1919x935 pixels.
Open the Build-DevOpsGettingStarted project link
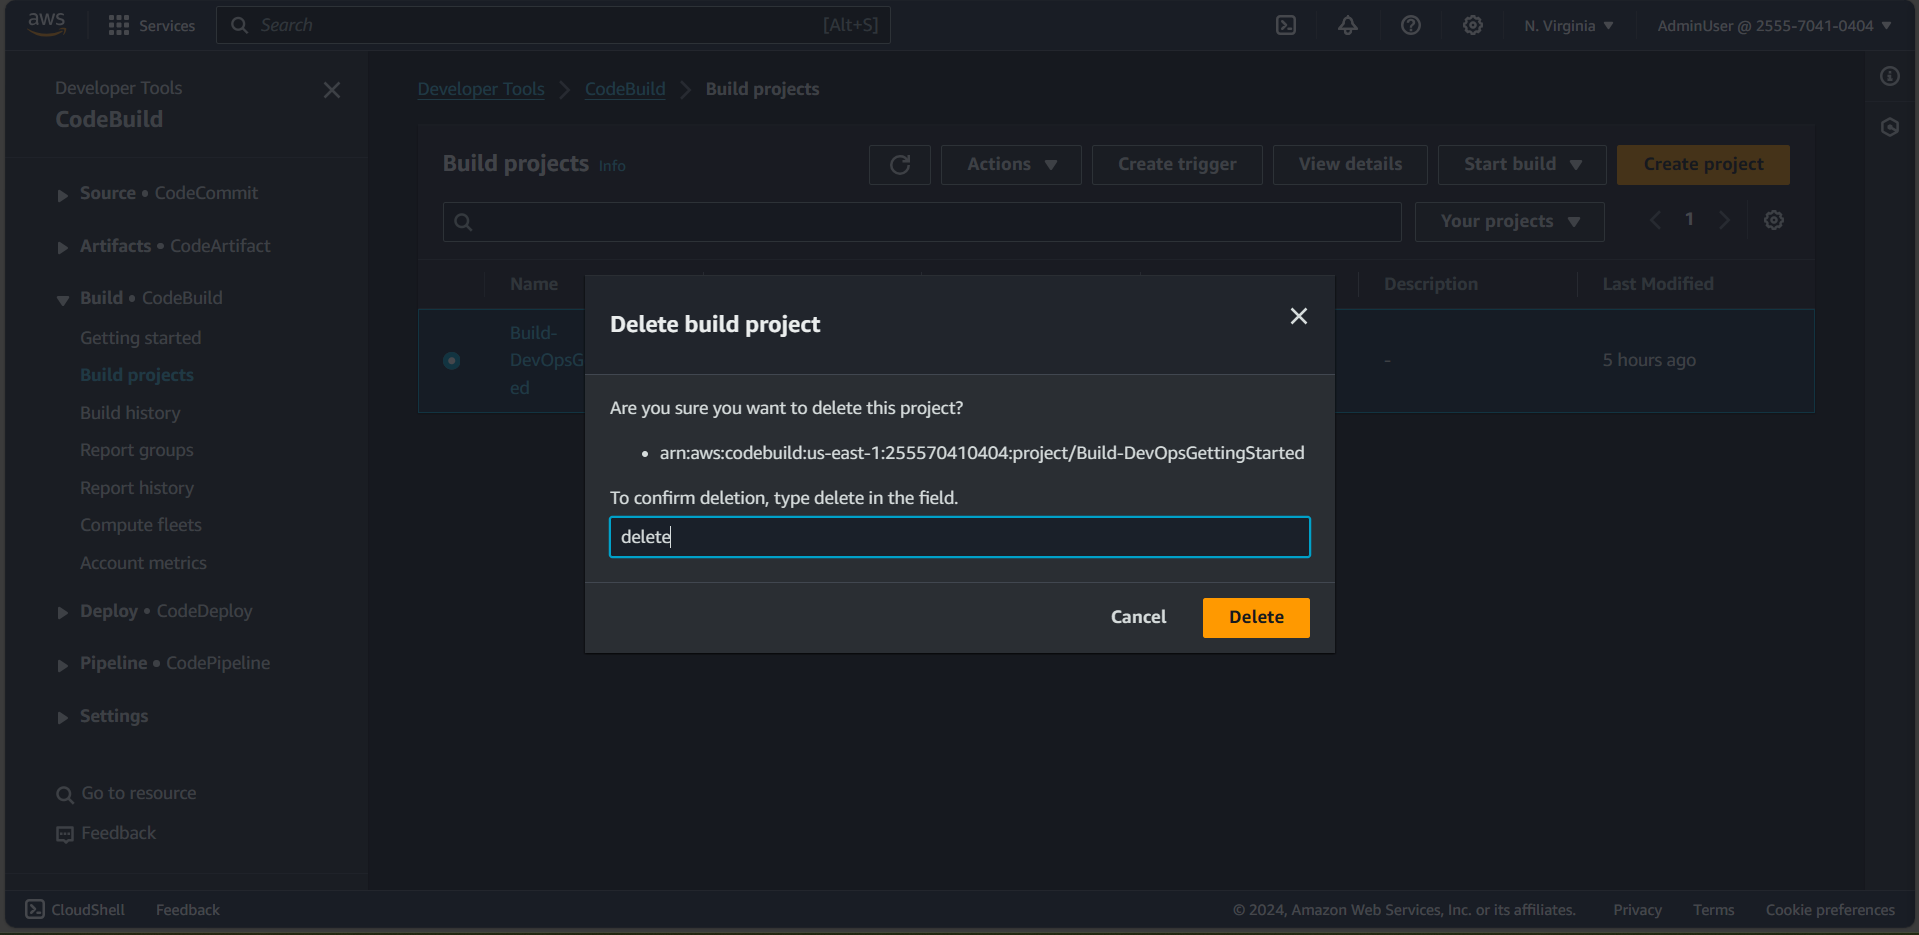pyautogui.click(x=546, y=360)
